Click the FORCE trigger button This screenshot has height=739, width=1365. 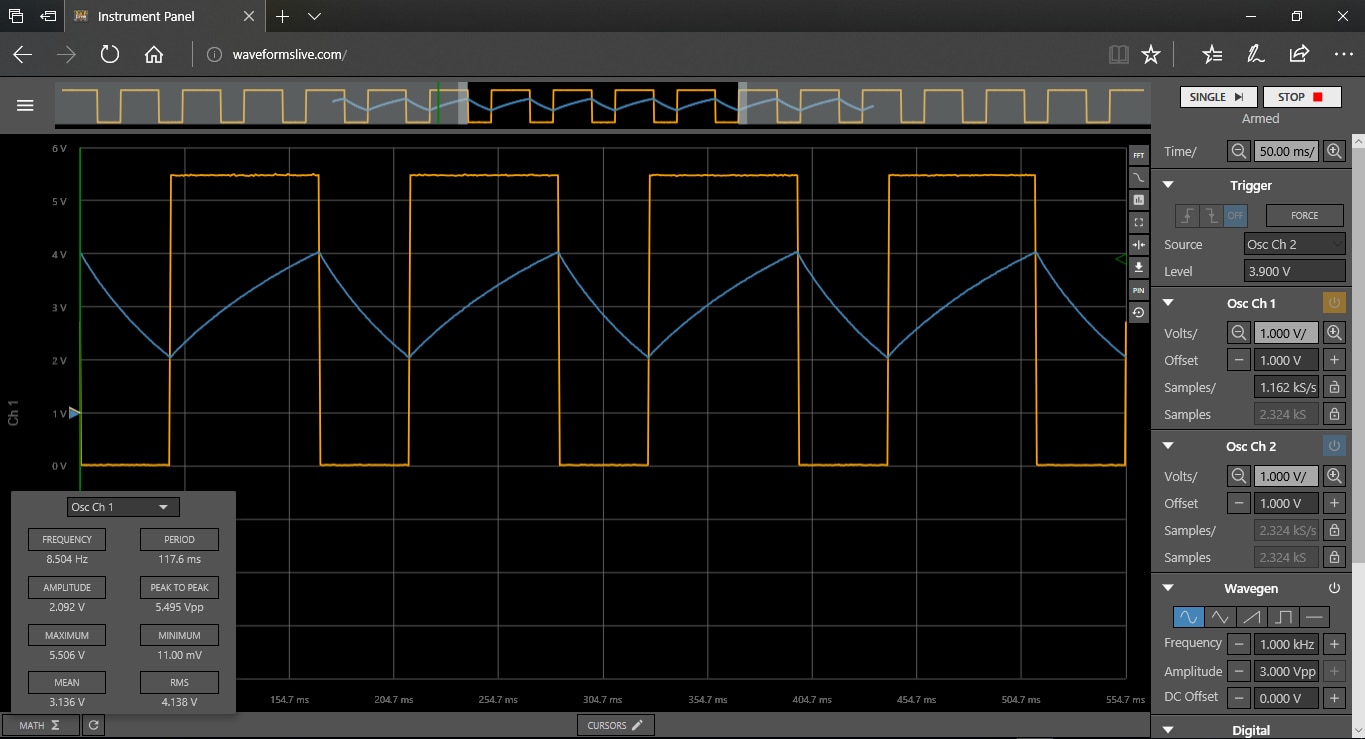tap(1305, 215)
